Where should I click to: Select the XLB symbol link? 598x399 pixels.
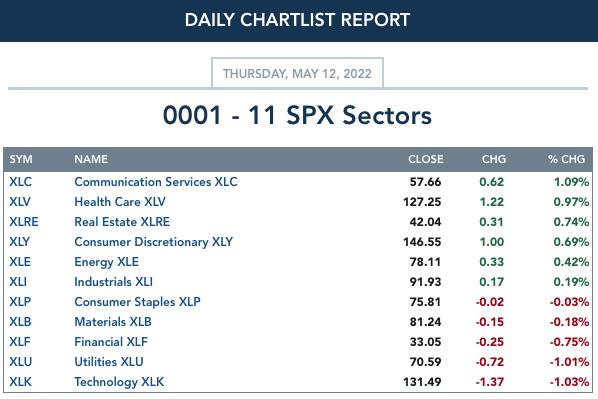coord(20,322)
